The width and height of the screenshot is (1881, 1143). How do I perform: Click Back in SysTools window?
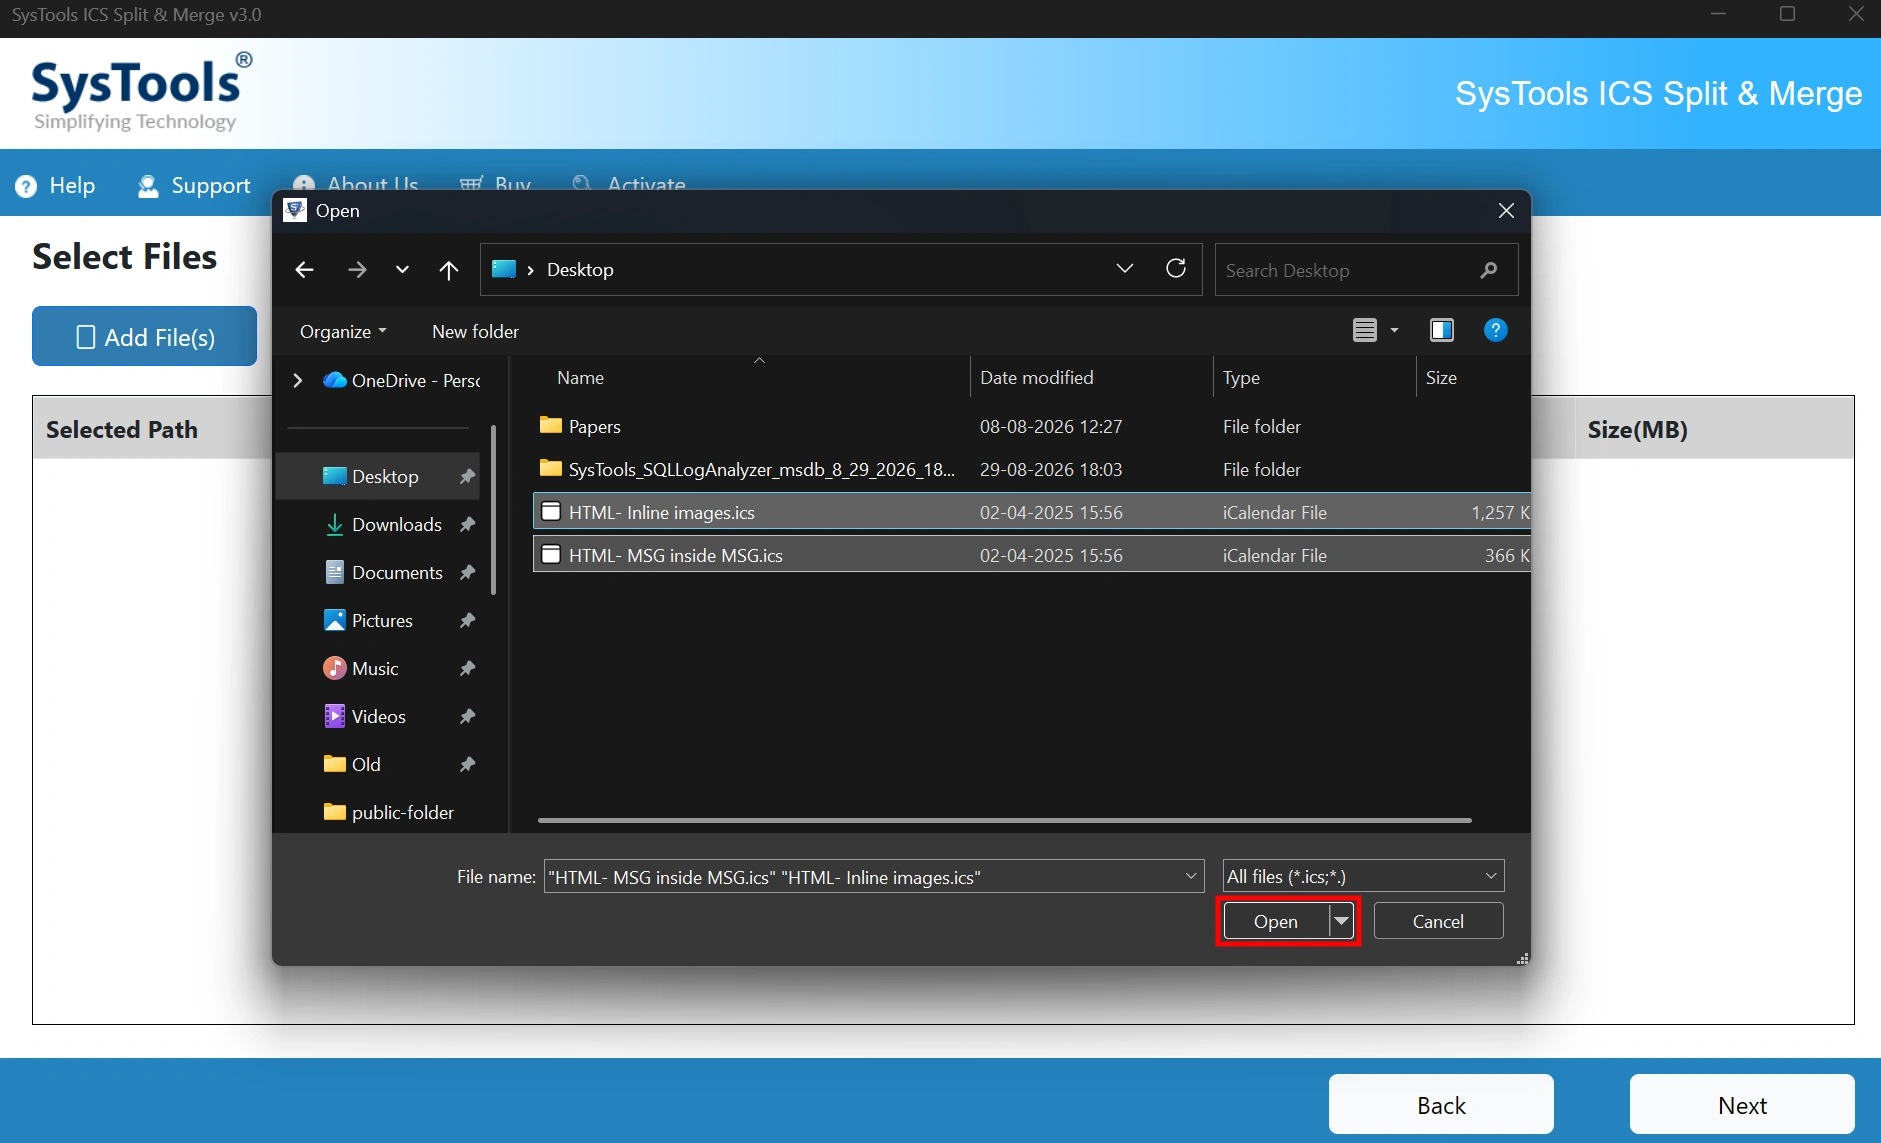point(1441,1105)
